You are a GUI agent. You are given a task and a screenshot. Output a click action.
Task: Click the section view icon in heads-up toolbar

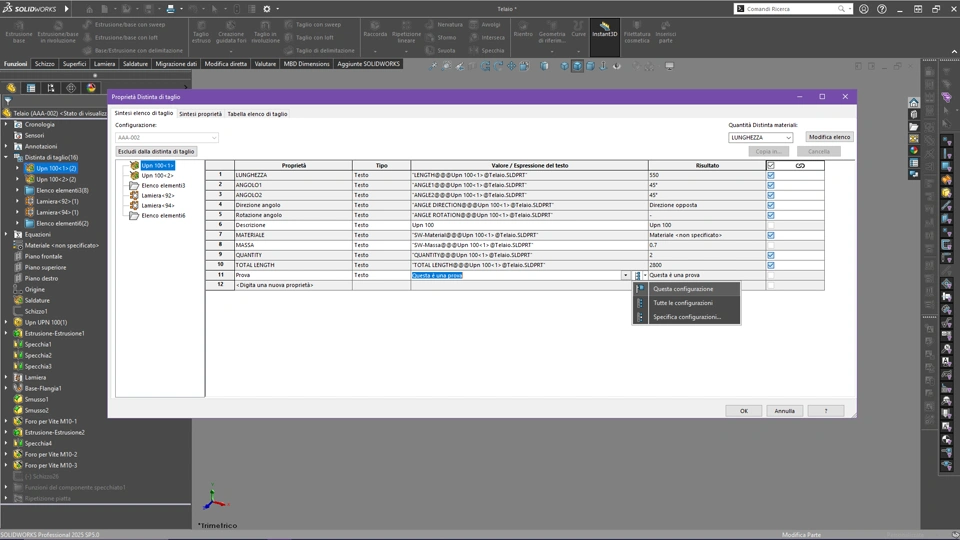tap(544, 66)
